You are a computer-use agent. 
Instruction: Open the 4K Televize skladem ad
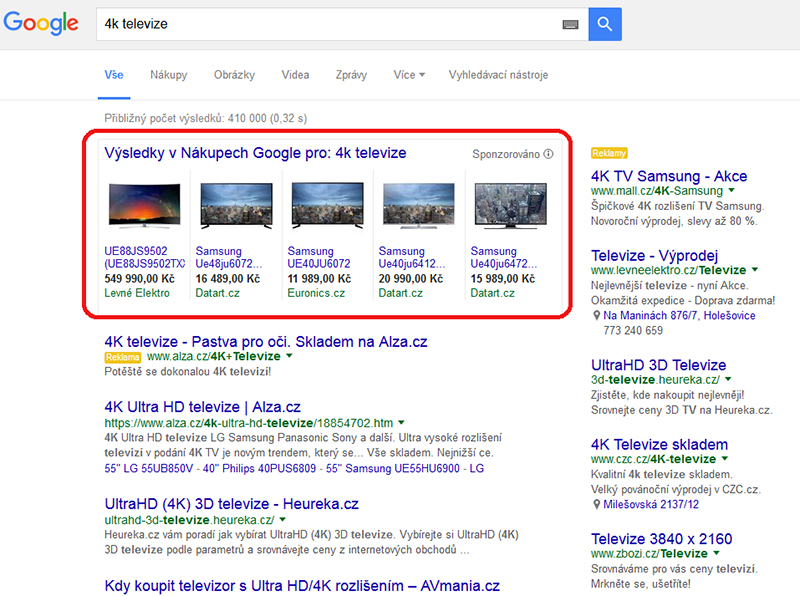point(659,444)
